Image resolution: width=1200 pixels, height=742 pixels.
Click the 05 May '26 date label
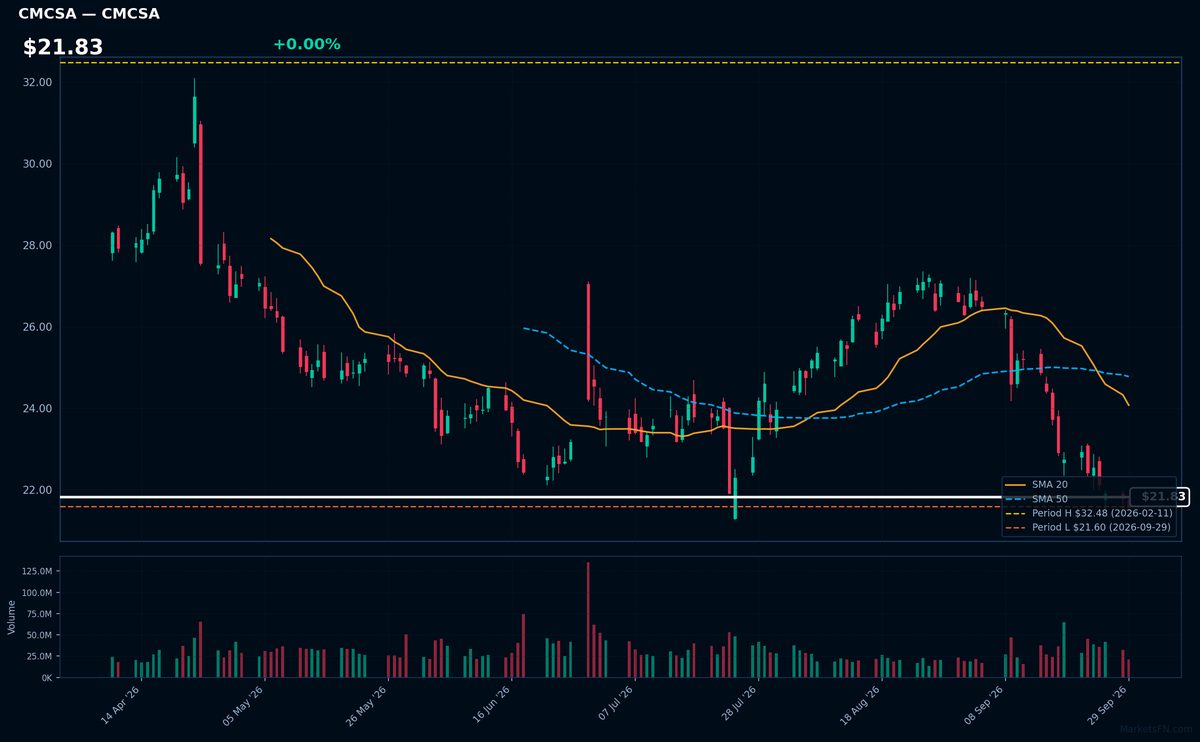(x=243, y=705)
